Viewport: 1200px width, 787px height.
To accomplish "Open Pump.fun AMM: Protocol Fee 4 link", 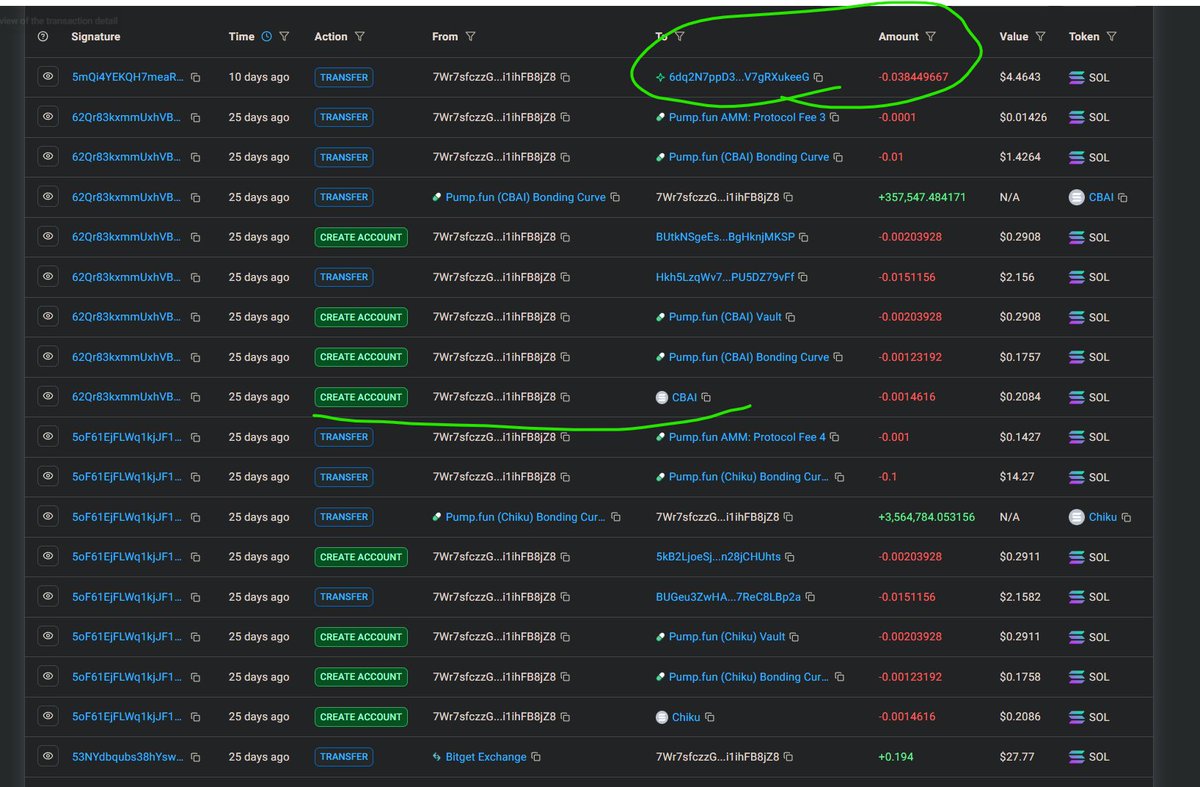I will pyautogui.click(x=747, y=437).
